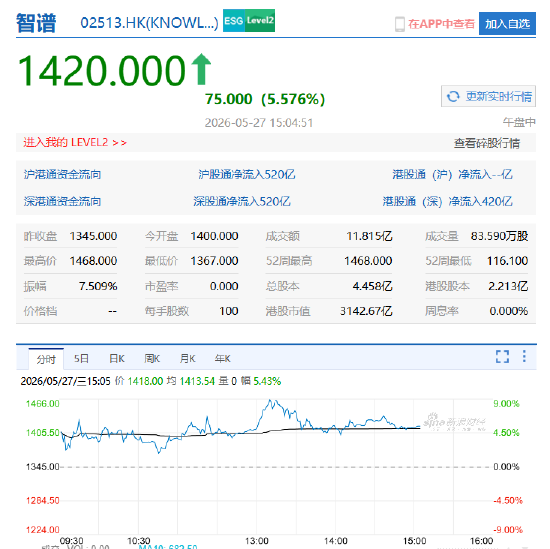
Task: Click 市盈率 value 0.000
Action: pos(224,286)
